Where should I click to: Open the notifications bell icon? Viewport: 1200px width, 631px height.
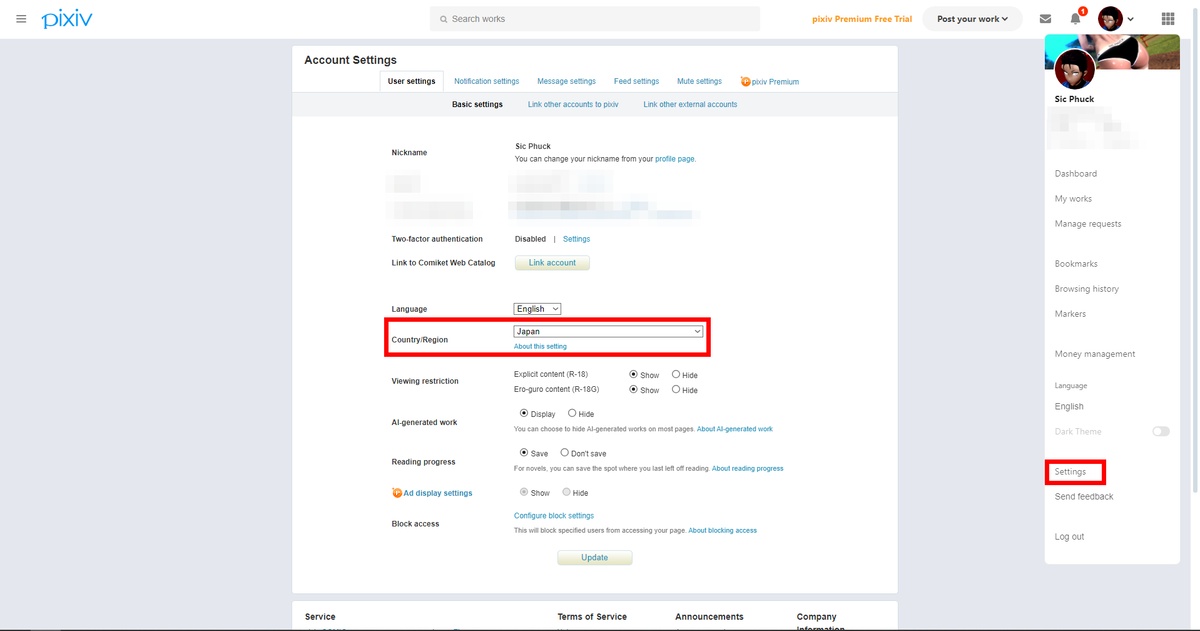[1076, 19]
